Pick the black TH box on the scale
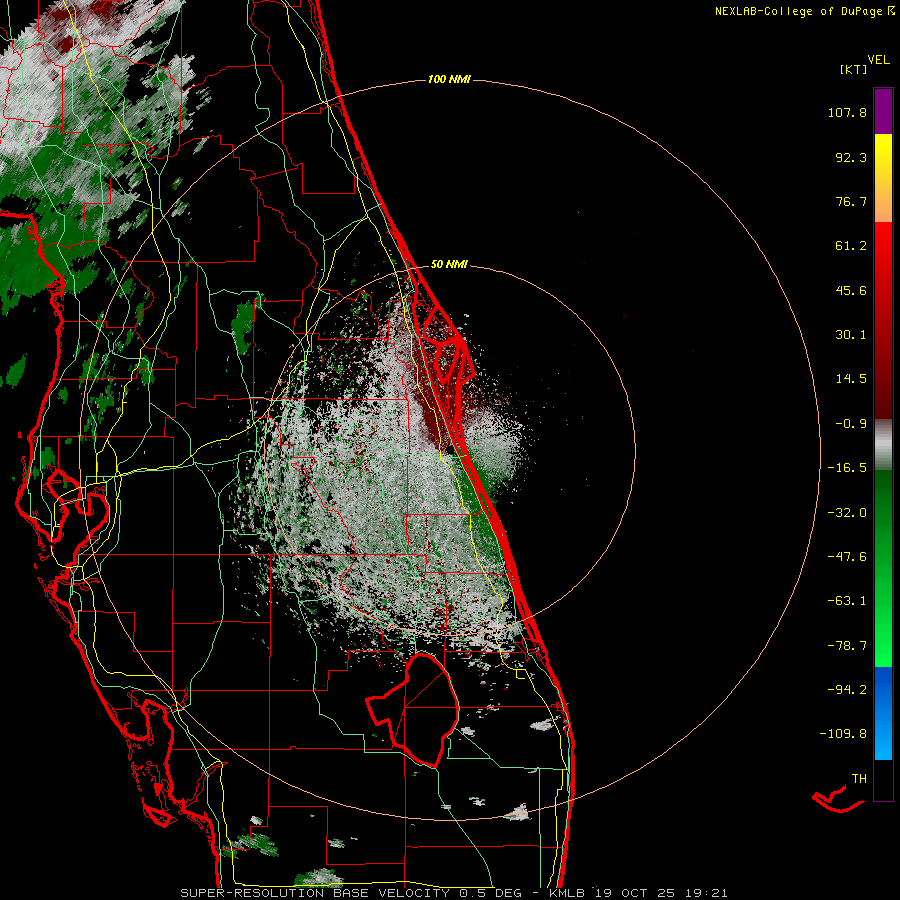The image size is (900, 900). (883, 780)
